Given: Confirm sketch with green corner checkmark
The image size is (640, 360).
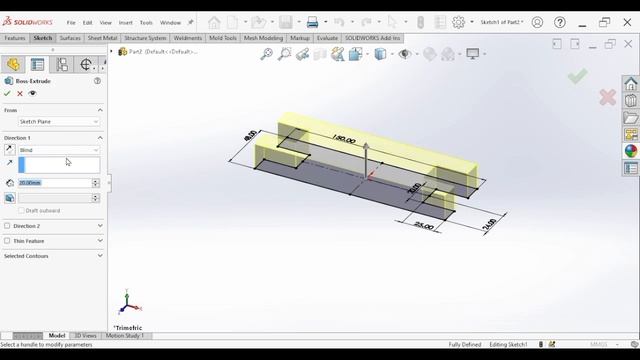Looking at the screenshot, I should coord(578,76).
